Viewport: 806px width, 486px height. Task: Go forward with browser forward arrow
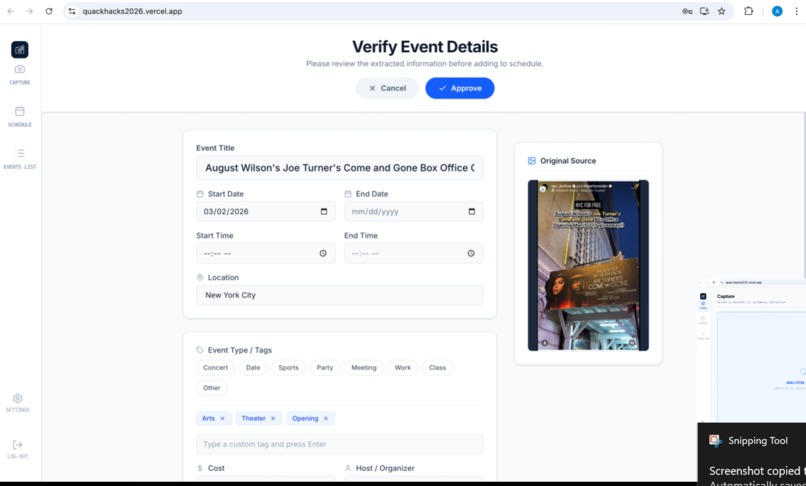29,11
